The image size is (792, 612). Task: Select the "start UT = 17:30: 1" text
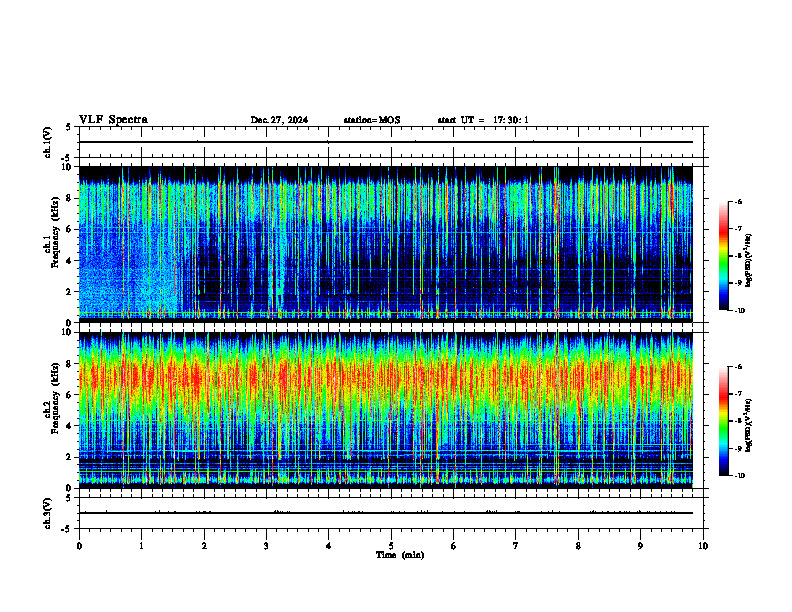pos(483,120)
